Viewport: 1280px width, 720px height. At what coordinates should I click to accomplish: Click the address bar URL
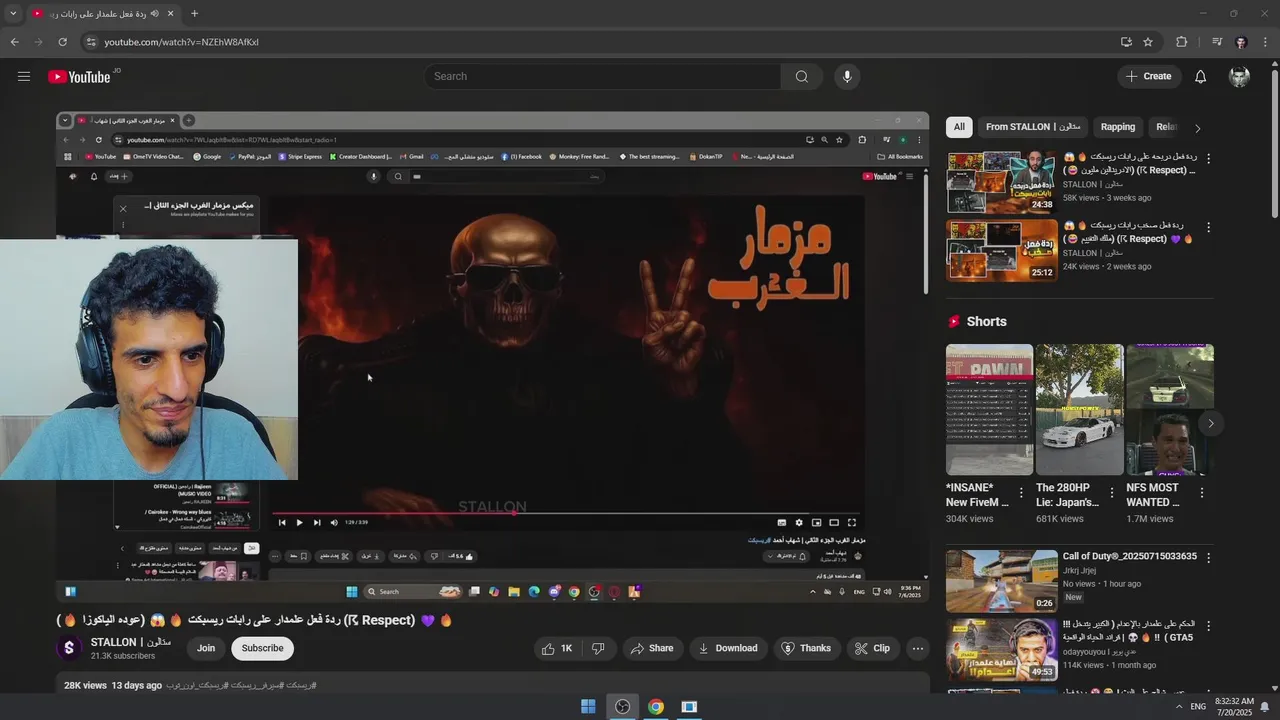(181, 42)
